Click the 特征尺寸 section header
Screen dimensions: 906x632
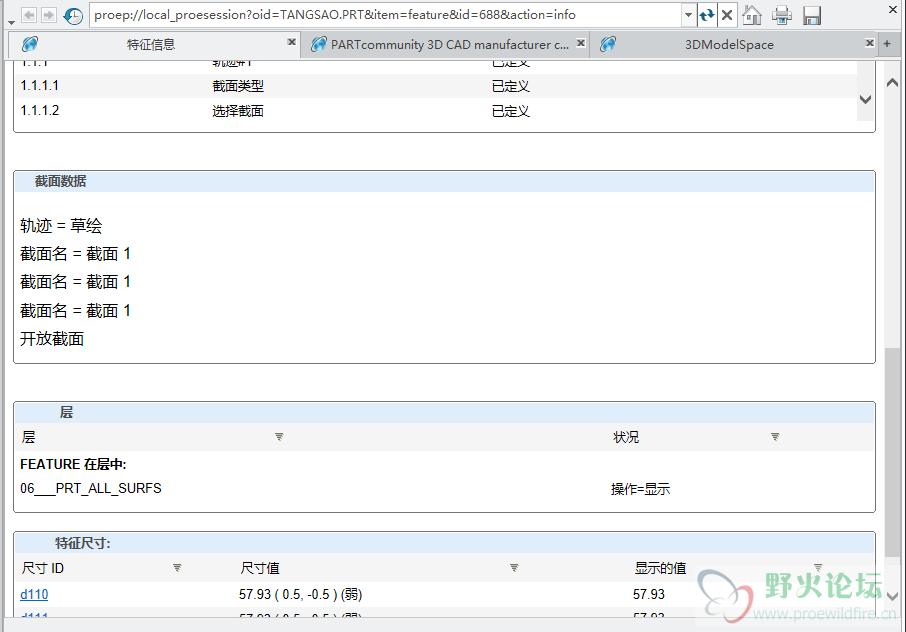444,543
